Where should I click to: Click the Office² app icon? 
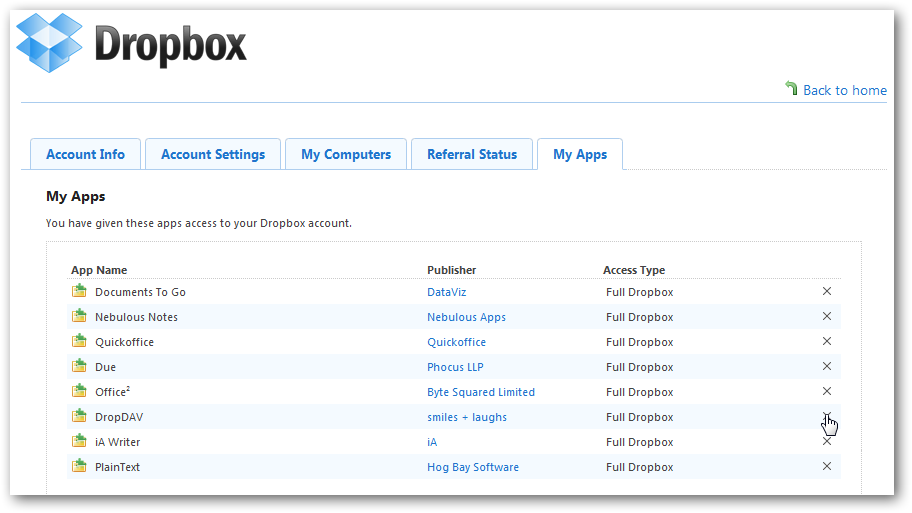click(79, 391)
